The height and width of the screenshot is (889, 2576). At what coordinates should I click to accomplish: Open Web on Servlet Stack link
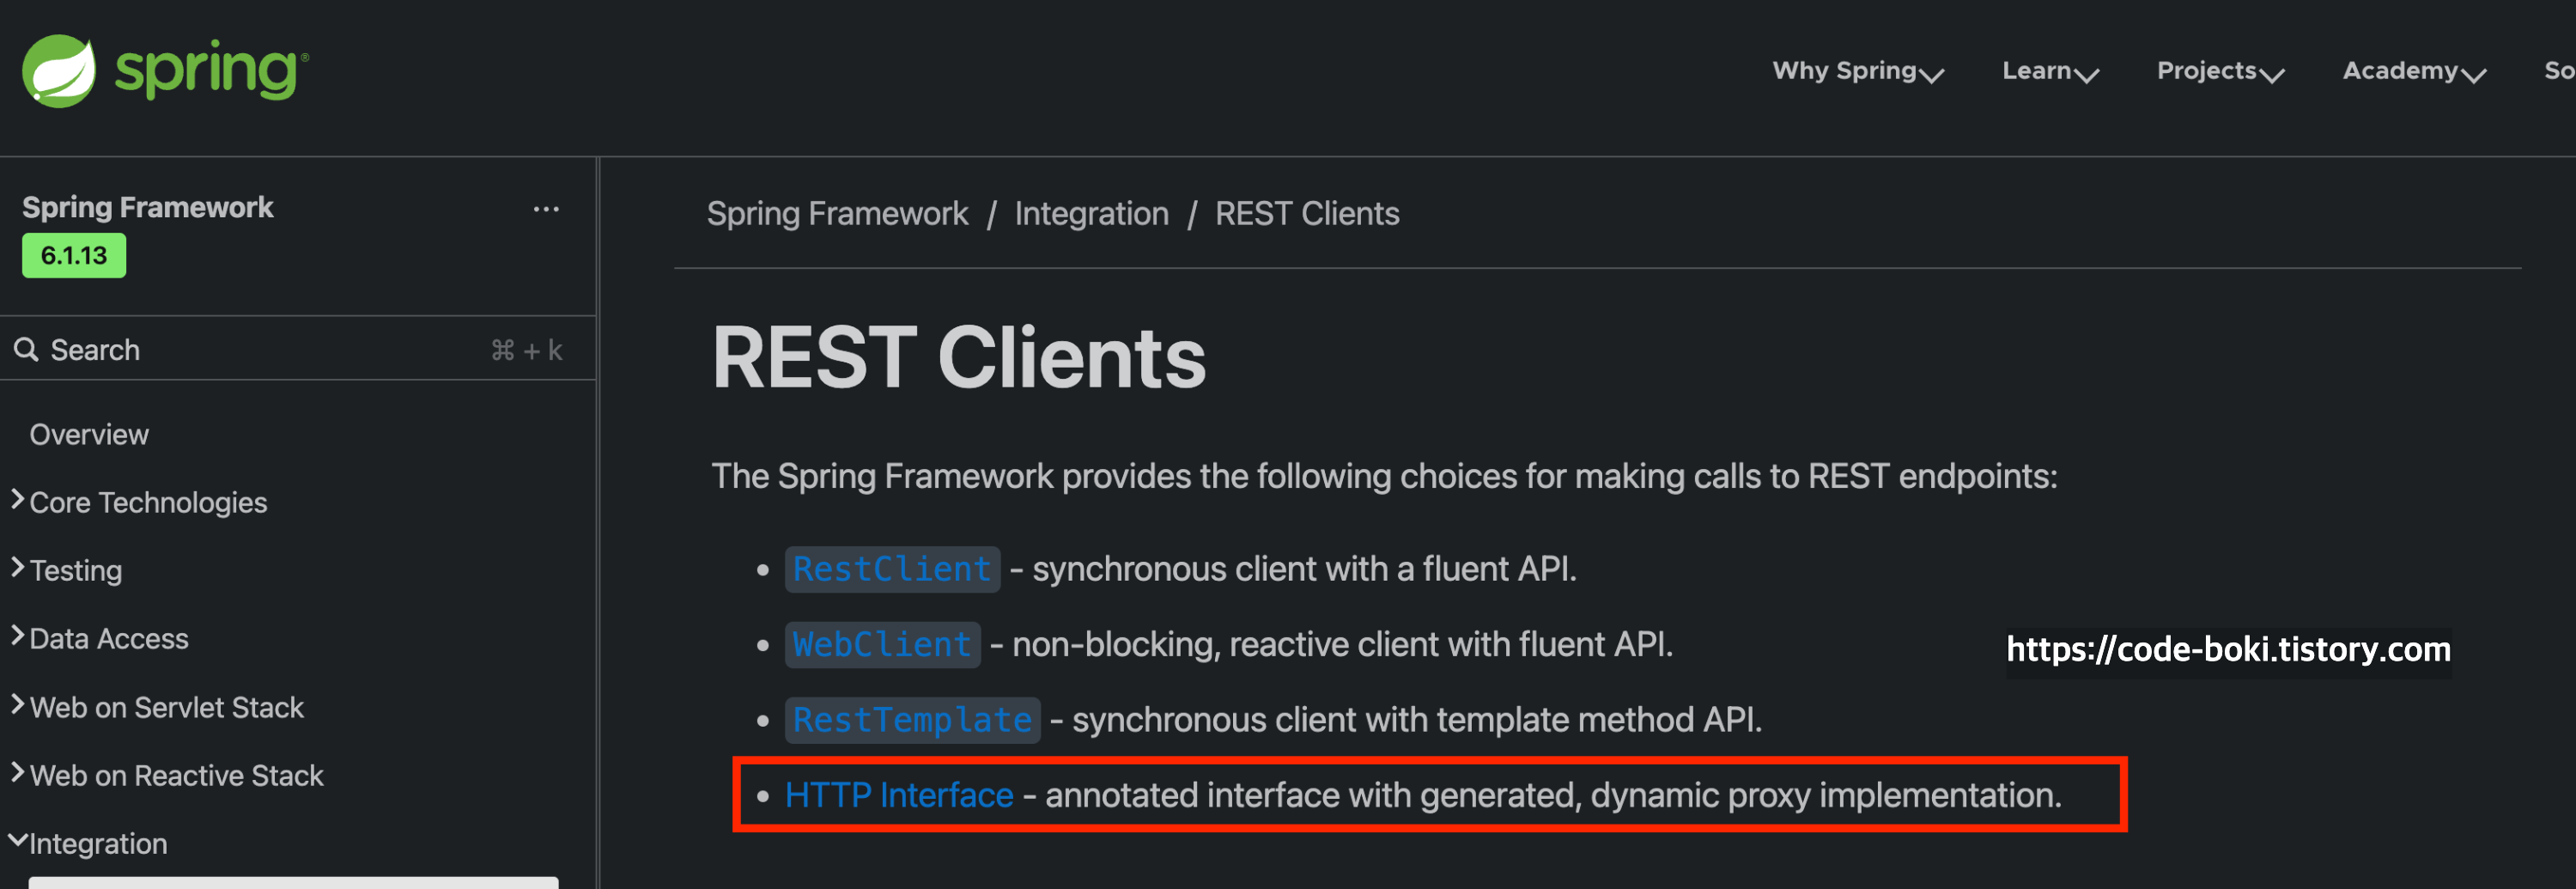(x=166, y=707)
